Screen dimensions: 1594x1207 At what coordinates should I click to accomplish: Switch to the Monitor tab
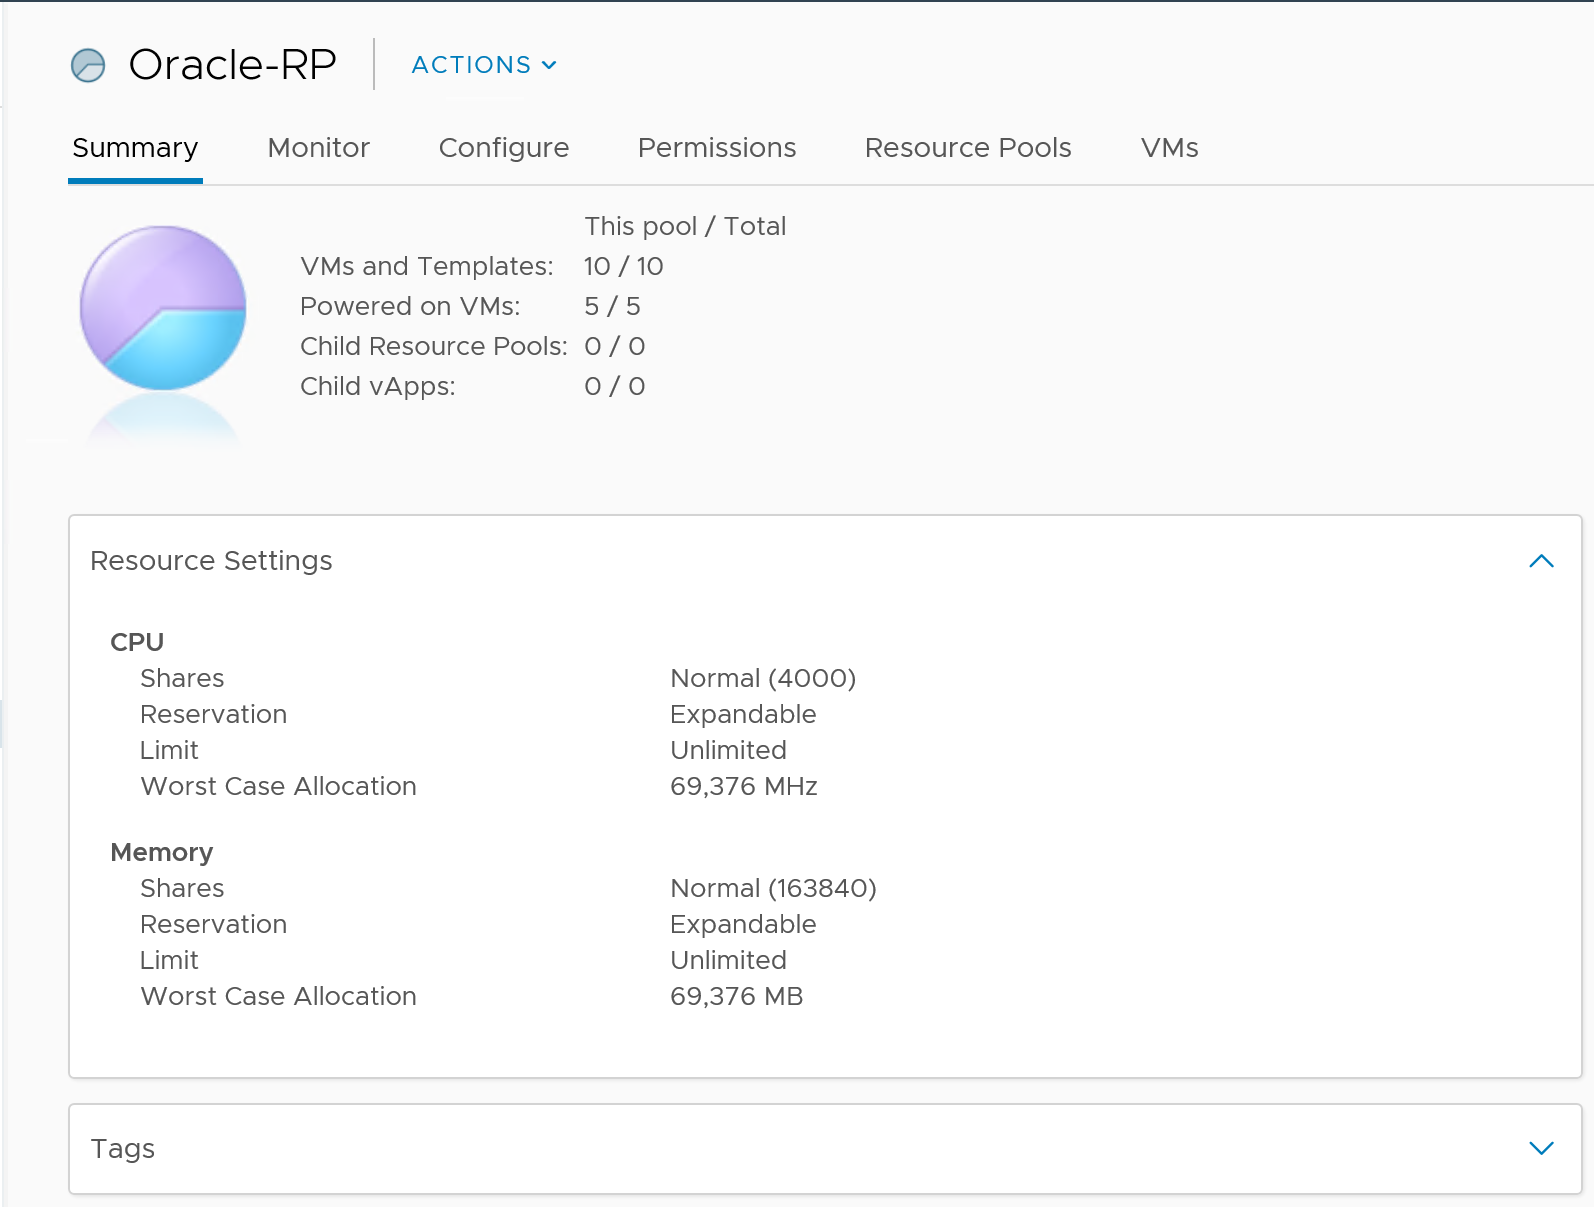coord(318,148)
